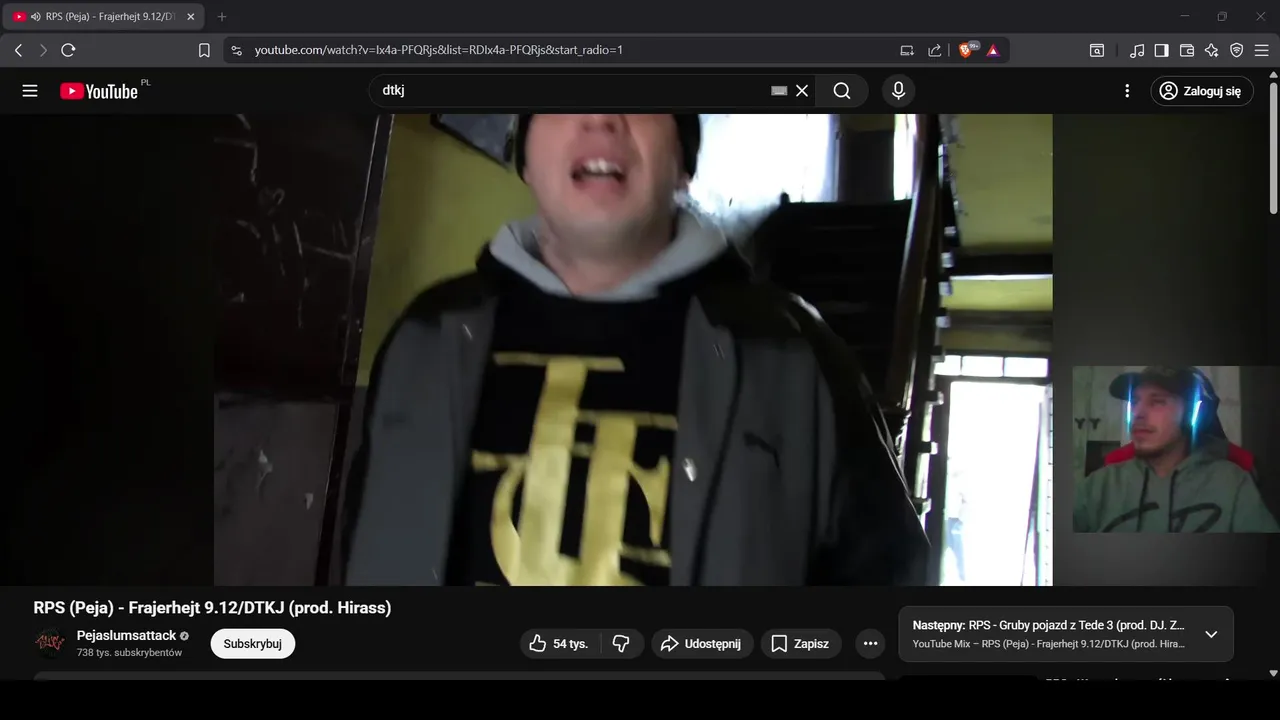Focus the address bar showing the youtube.com URL
The width and height of the screenshot is (1280, 720).
click(x=560, y=50)
